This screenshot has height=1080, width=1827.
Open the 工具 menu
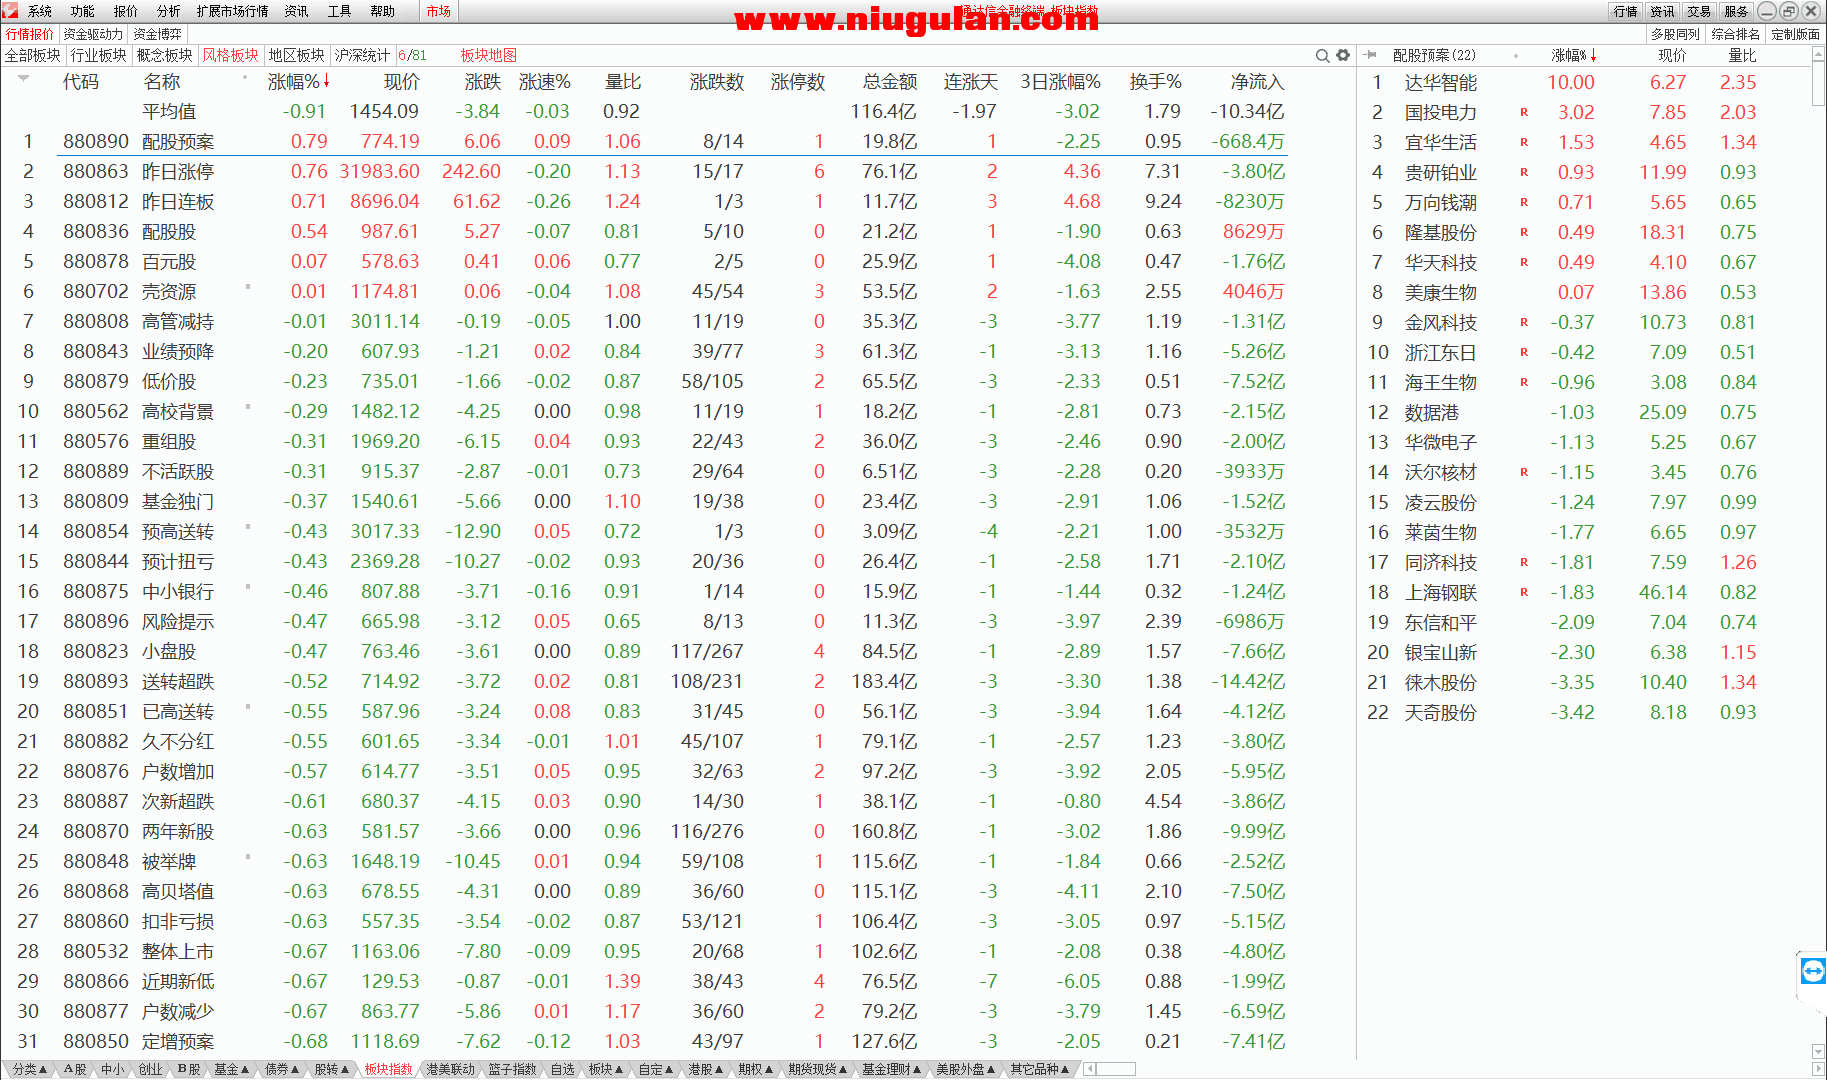340,11
